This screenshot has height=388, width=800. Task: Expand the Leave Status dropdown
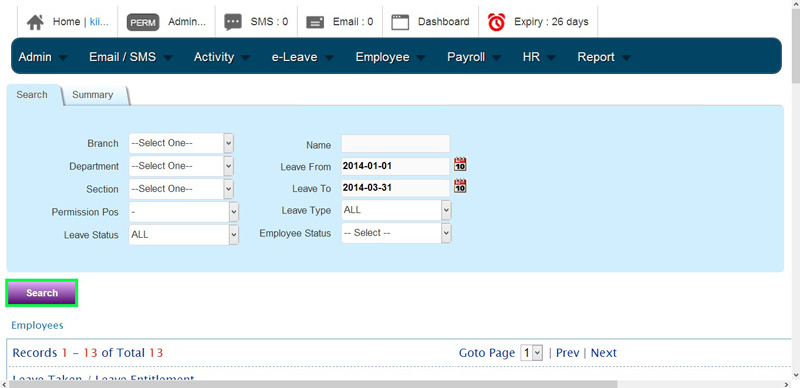[x=184, y=235]
